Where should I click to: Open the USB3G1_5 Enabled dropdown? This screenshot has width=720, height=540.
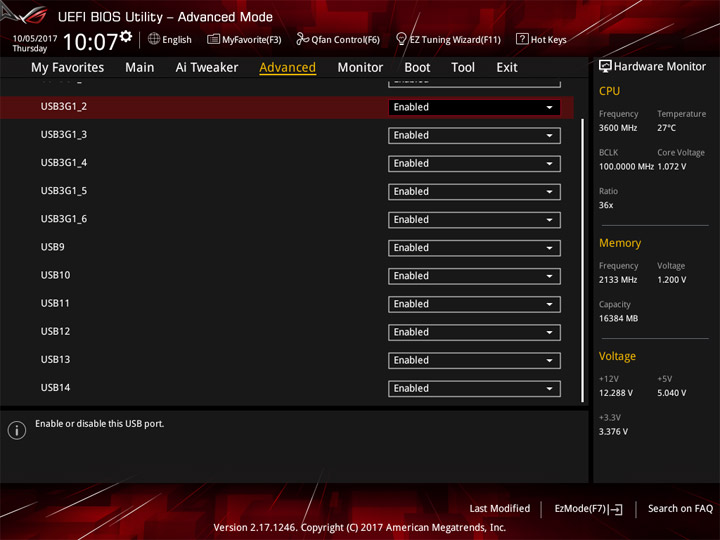[474, 191]
